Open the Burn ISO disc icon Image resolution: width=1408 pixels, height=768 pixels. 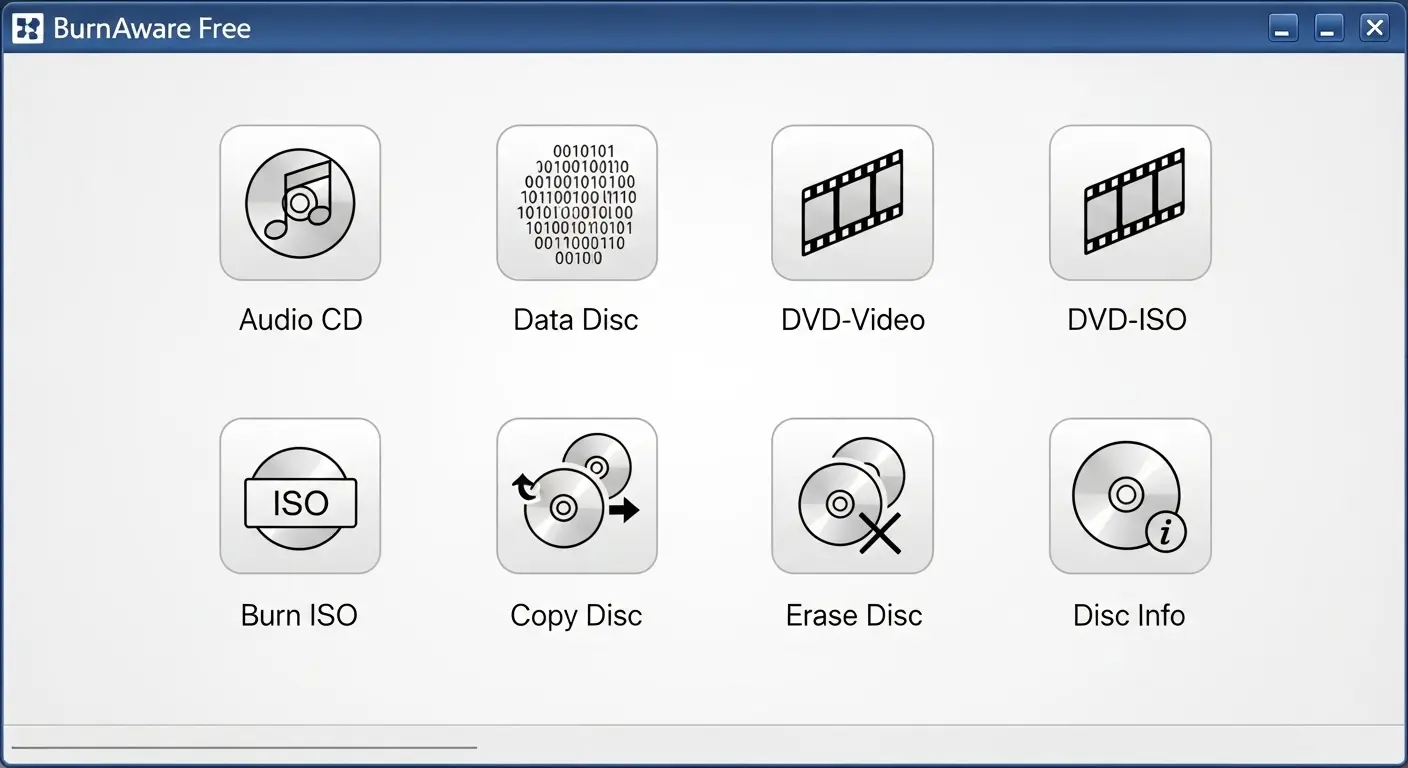click(300, 496)
